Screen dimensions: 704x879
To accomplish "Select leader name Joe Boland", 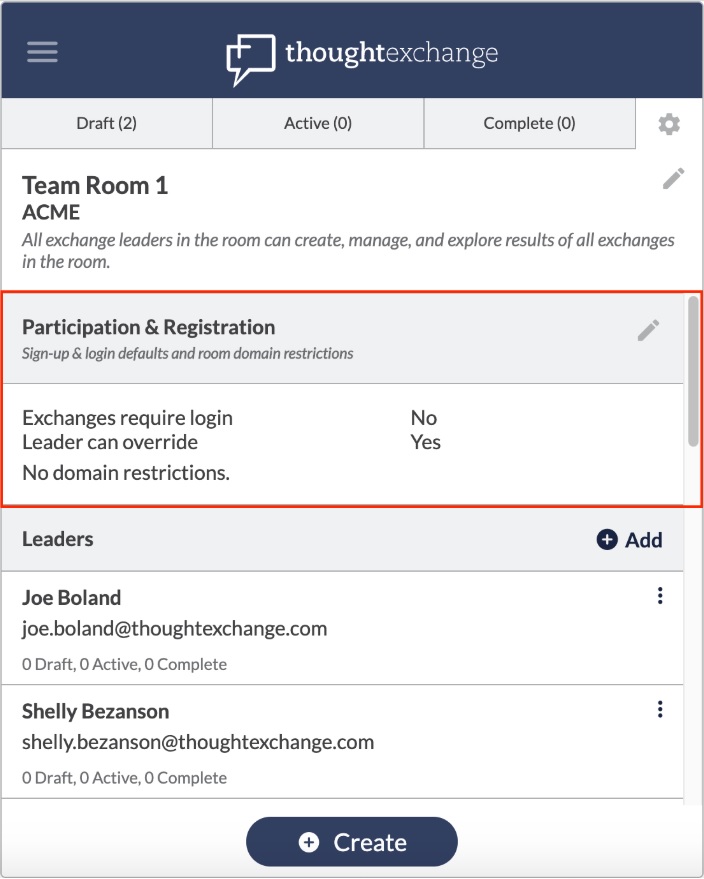I will pos(71,598).
